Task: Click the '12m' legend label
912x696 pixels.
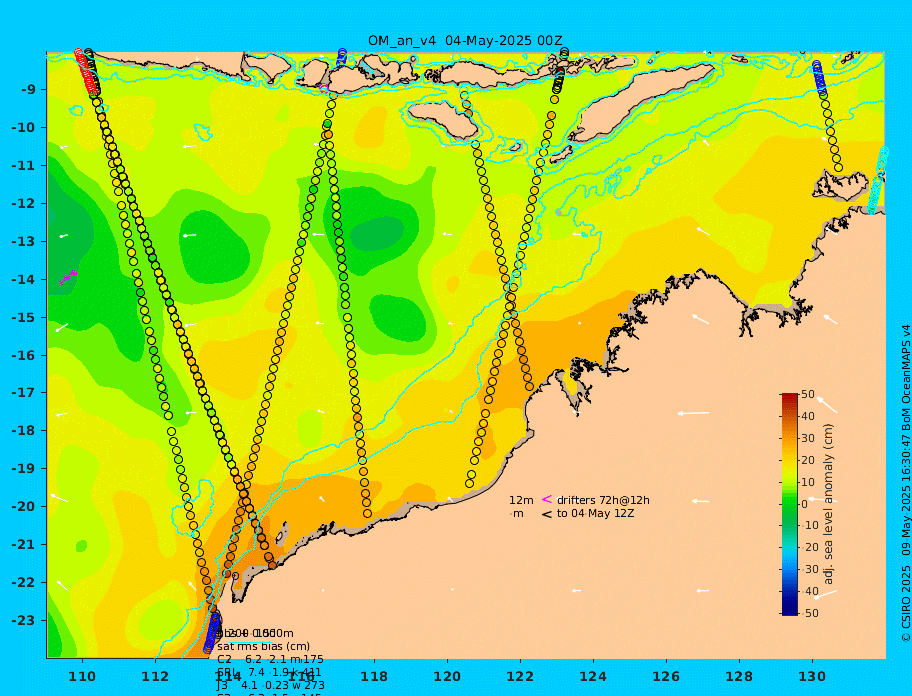Action: point(521,500)
